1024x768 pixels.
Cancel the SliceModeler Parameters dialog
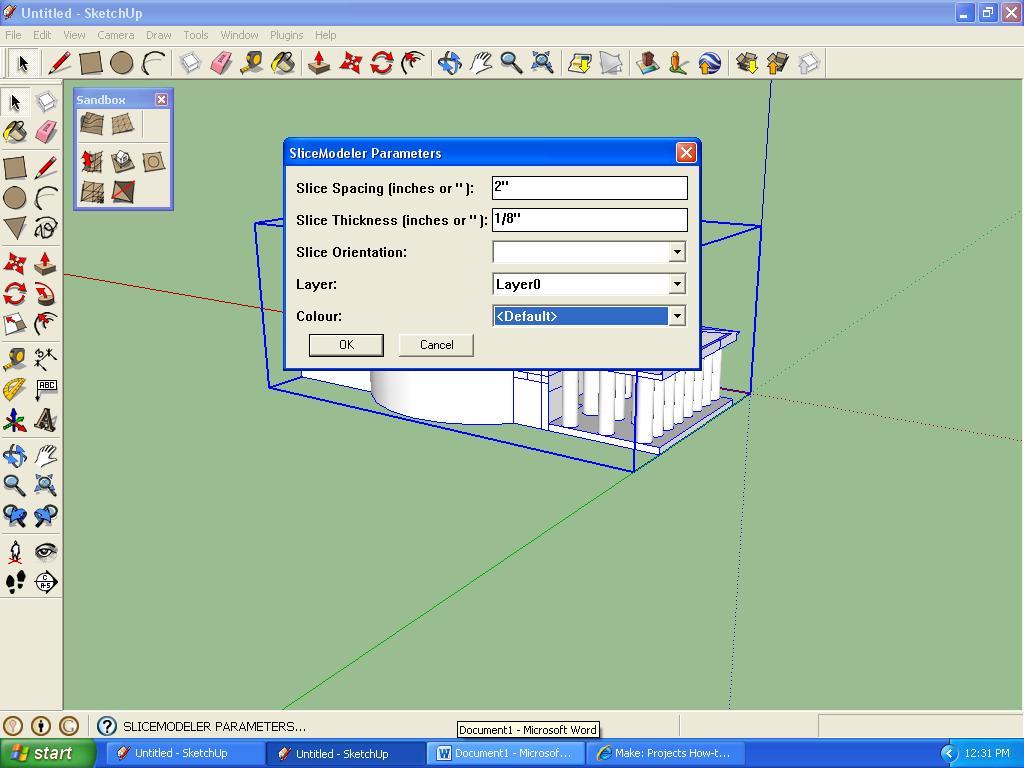(x=436, y=345)
